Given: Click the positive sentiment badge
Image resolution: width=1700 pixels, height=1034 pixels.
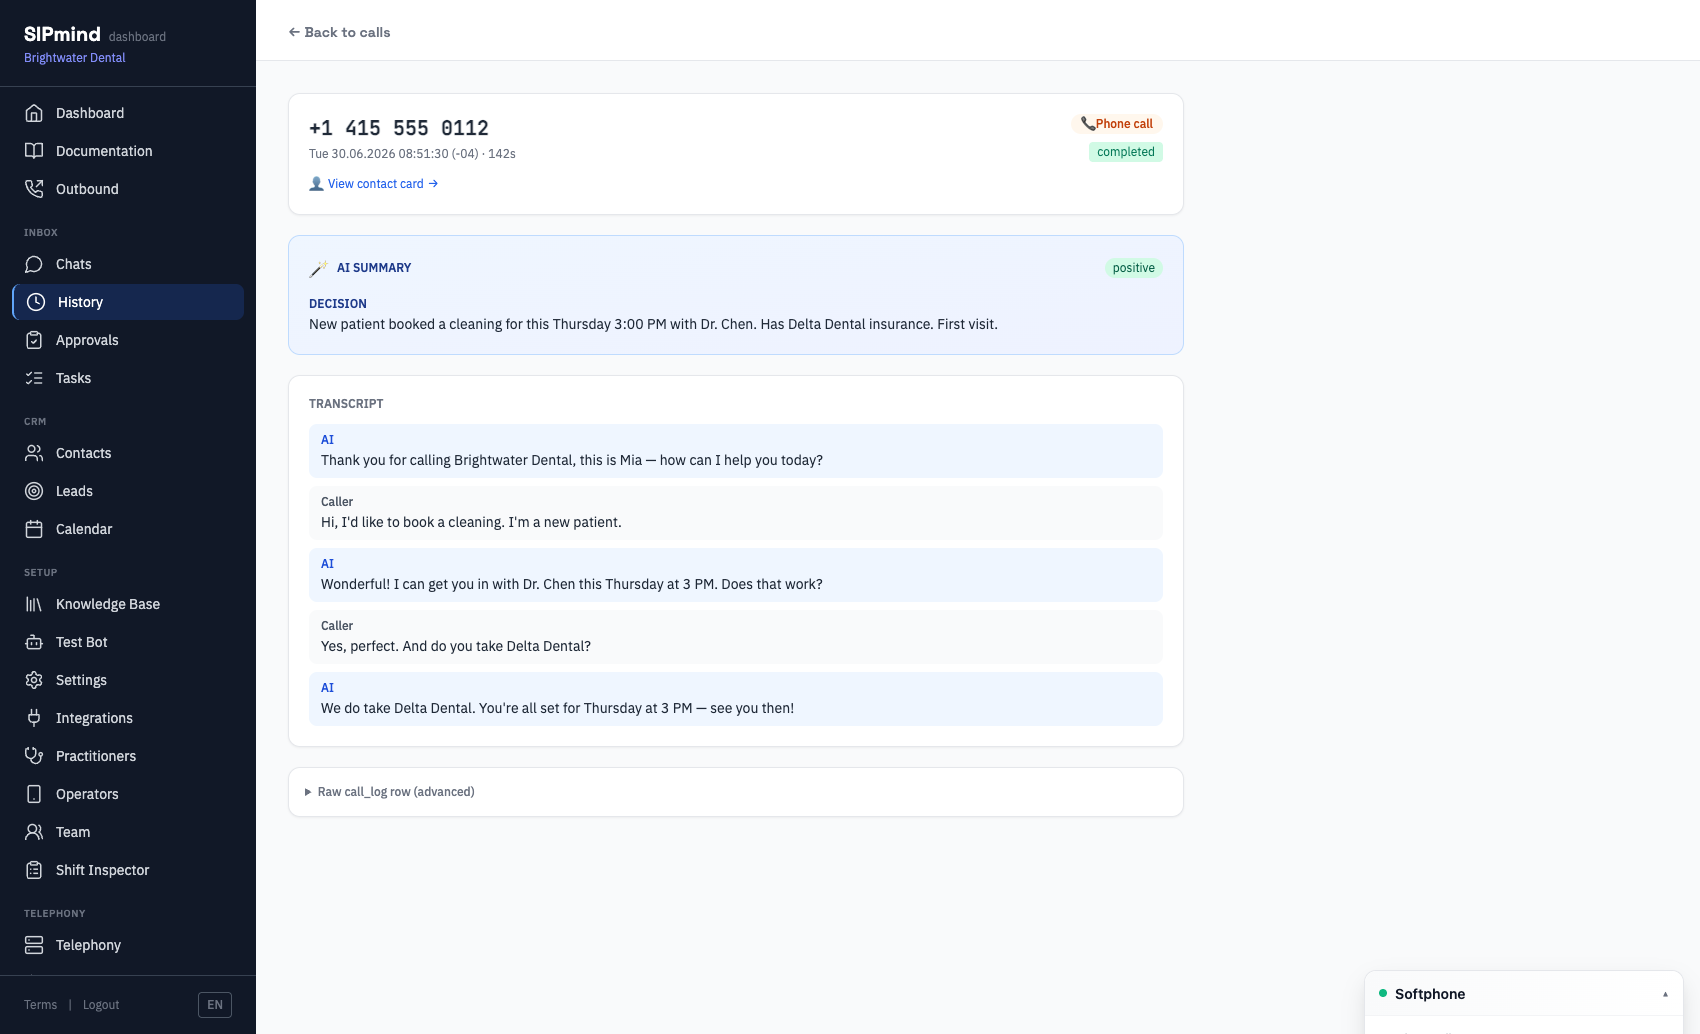Looking at the screenshot, I should 1134,268.
